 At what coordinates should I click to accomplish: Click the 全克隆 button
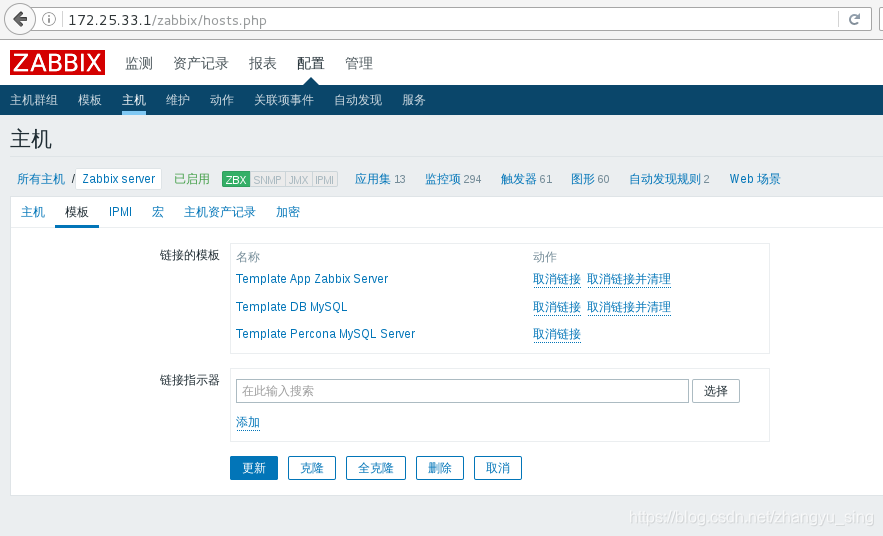(376, 468)
